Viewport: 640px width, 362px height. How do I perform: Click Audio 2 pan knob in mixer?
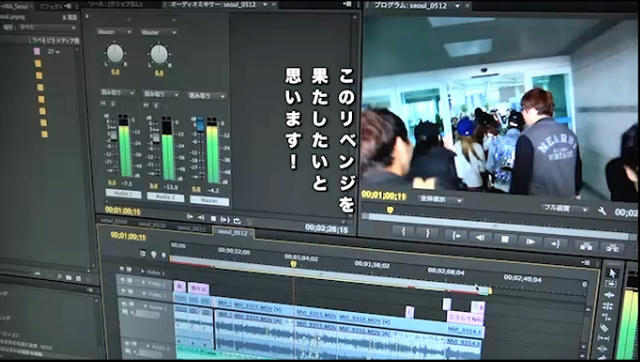pos(159,54)
